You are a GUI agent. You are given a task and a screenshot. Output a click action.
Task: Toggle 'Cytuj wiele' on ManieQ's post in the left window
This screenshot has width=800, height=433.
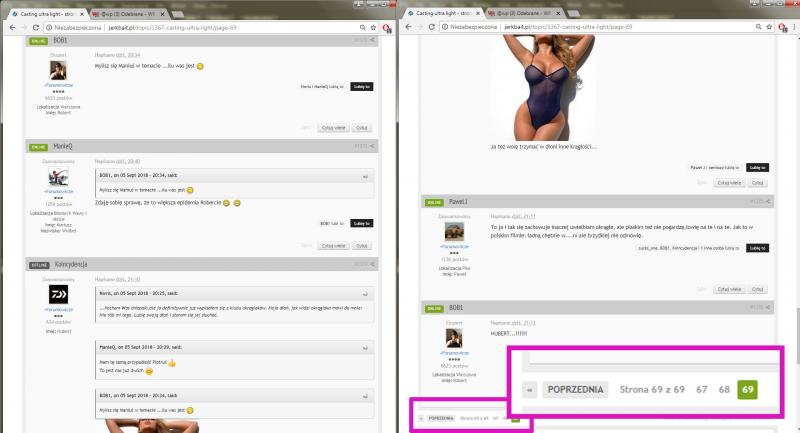(332, 245)
